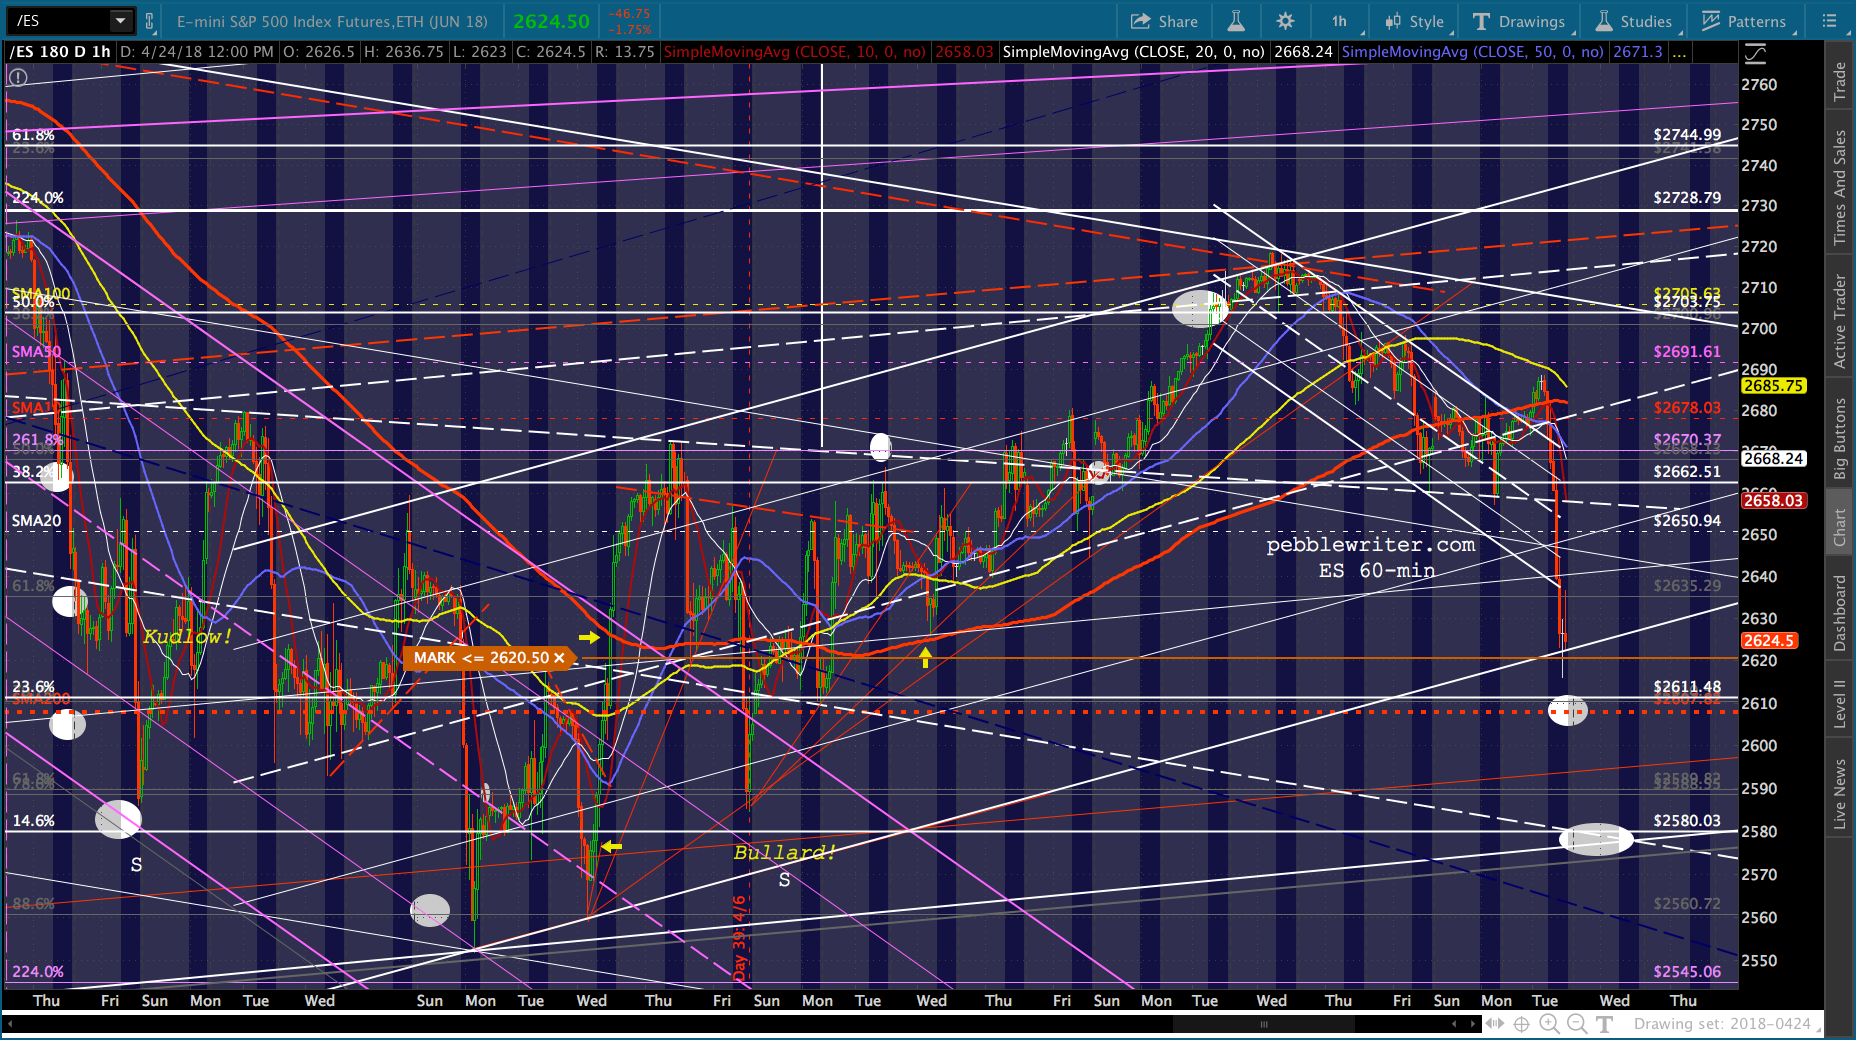This screenshot has height=1040, width=1856.
Task: Open the Patterns menu
Action: (1745, 21)
